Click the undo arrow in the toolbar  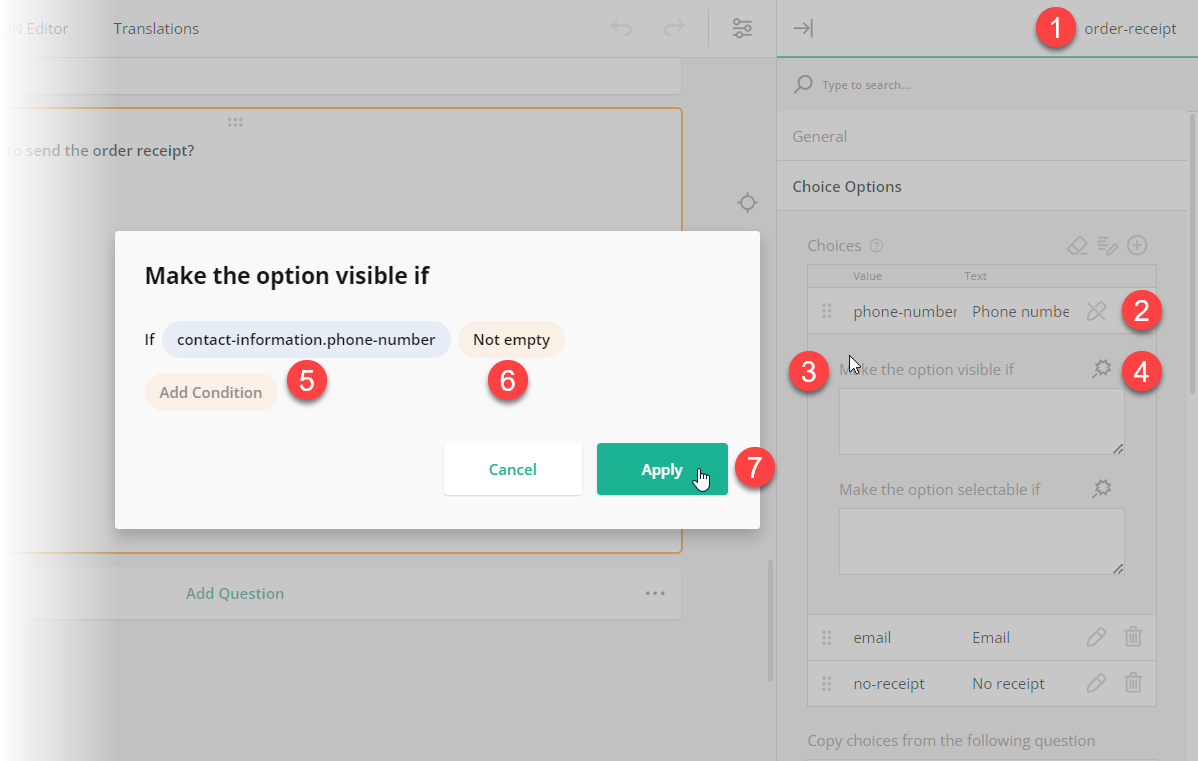pos(621,28)
